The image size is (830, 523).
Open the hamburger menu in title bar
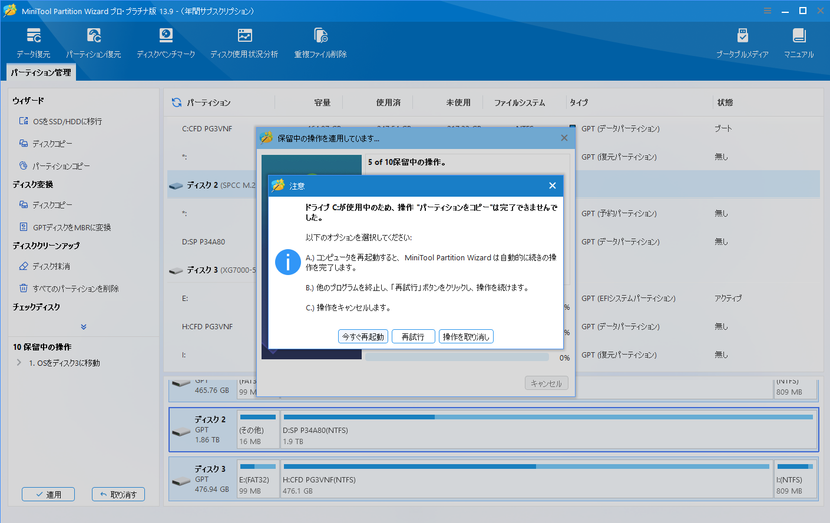coord(768,11)
